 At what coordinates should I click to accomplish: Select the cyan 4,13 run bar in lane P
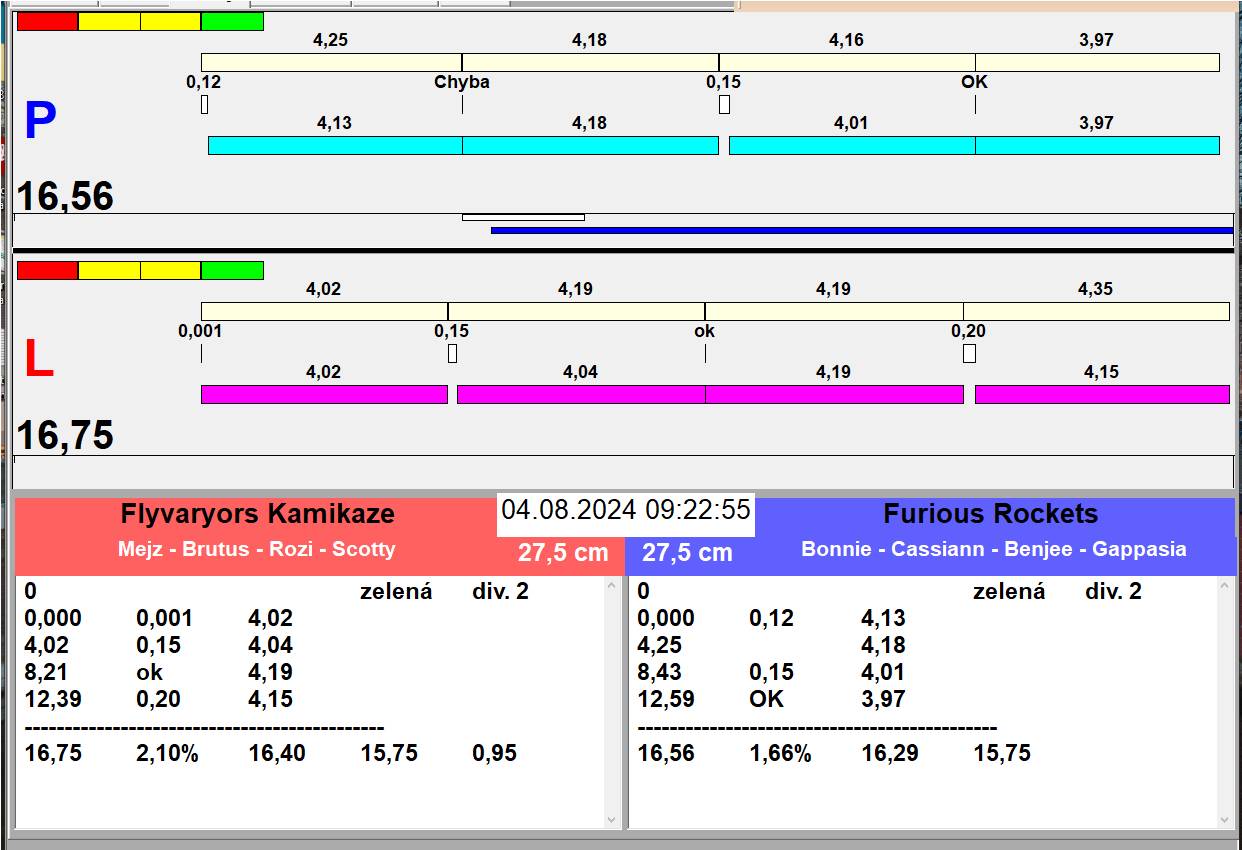pyautogui.click(x=334, y=145)
